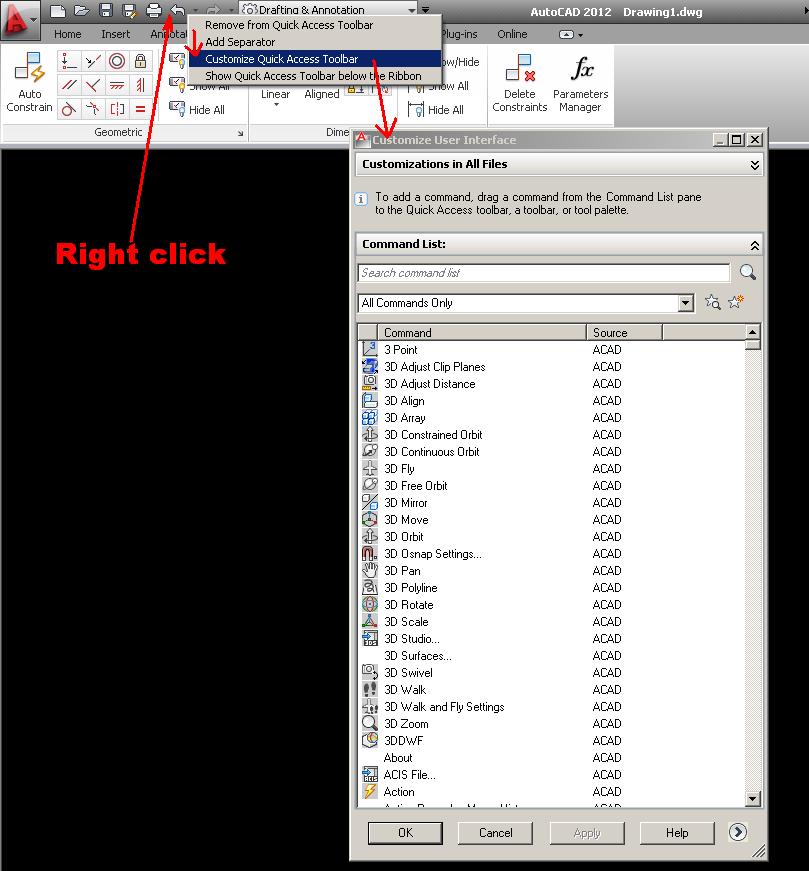Select the Tangent constraint icon
Viewport: 809px width, 871px height.
click(68, 109)
